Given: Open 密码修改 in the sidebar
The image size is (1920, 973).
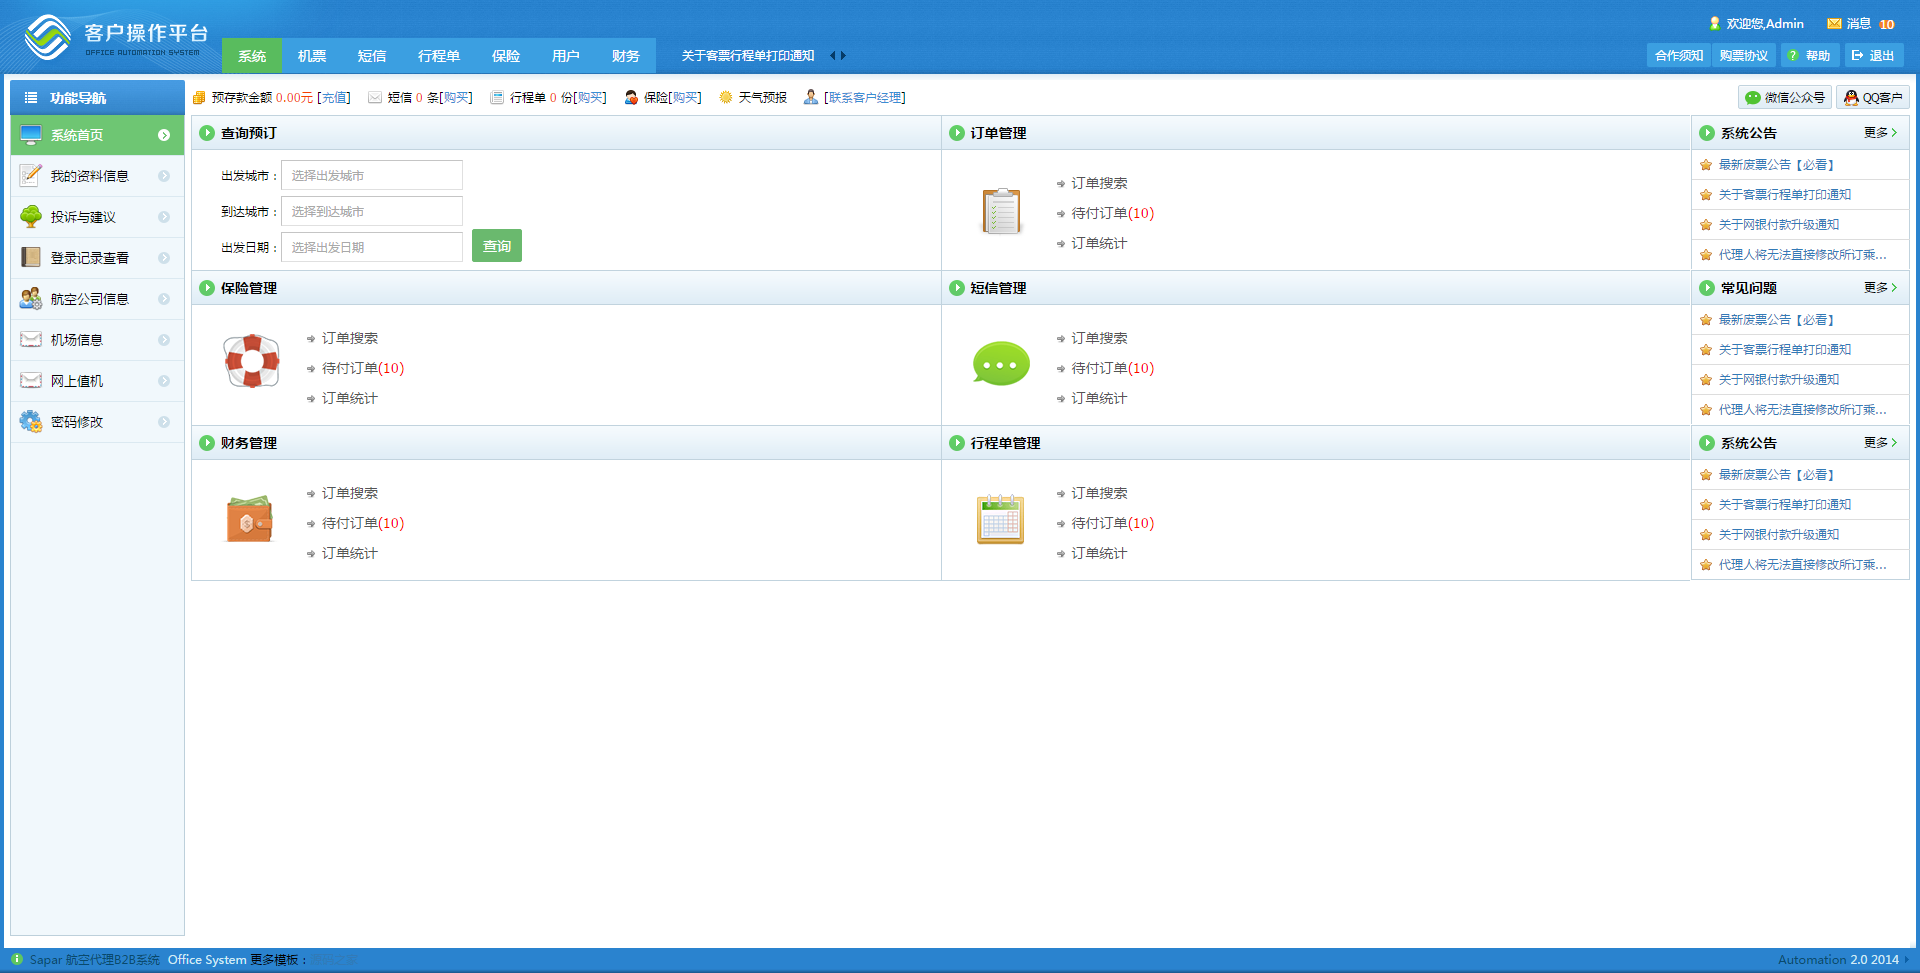Looking at the screenshot, I should coord(77,422).
